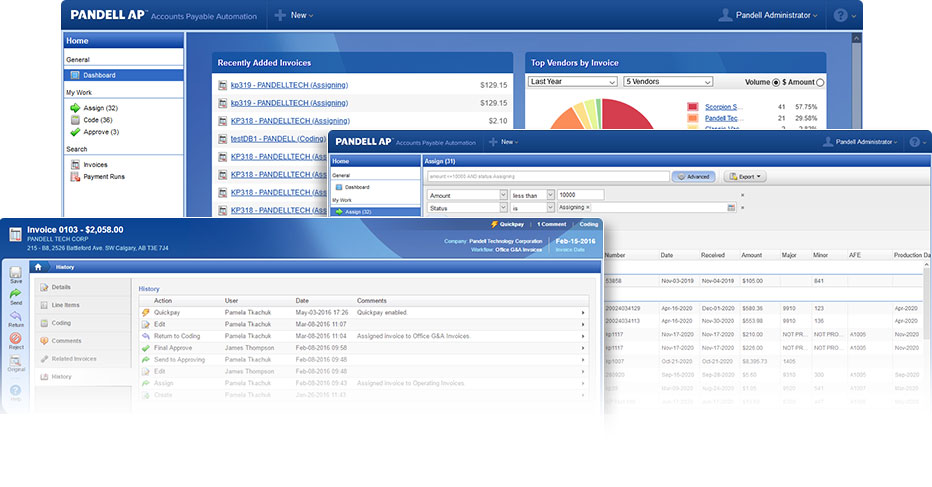Click the Return arrow icon in the invoice toolbar
This screenshot has width=932, height=487.
click(16, 316)
